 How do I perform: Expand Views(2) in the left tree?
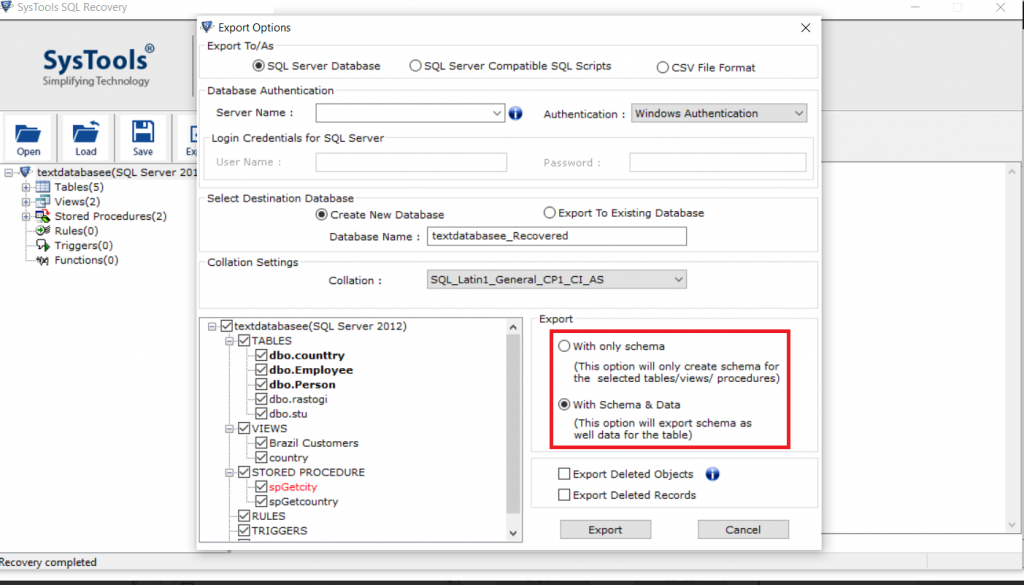[x=26, y=202]
